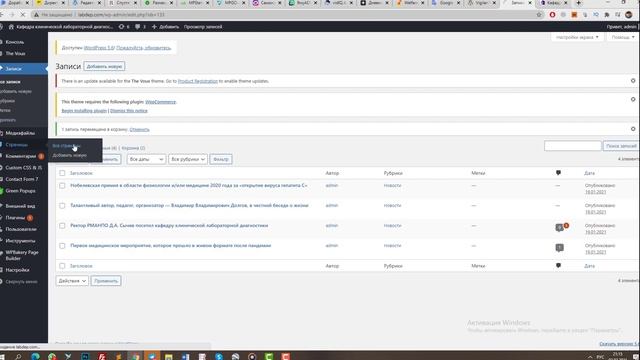Image resolution: width=640 pixels, height=360 pixels.
Task: Sort by comments column icon in header
Action: coord(558,173)
